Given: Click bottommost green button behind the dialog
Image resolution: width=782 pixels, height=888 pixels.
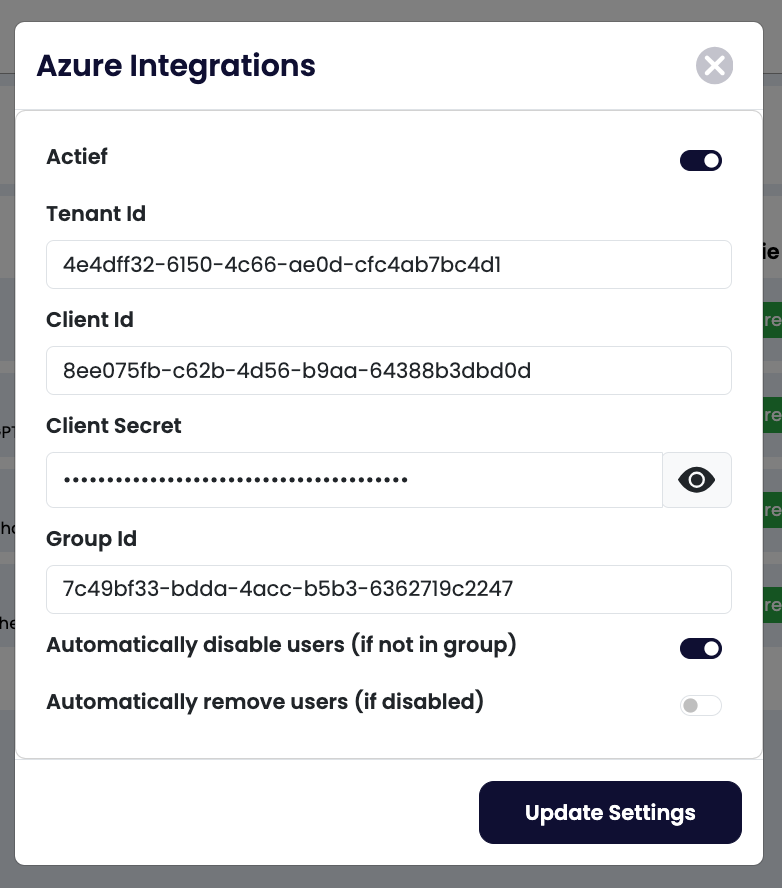Looking at the screenshot, I should [771, 605].
